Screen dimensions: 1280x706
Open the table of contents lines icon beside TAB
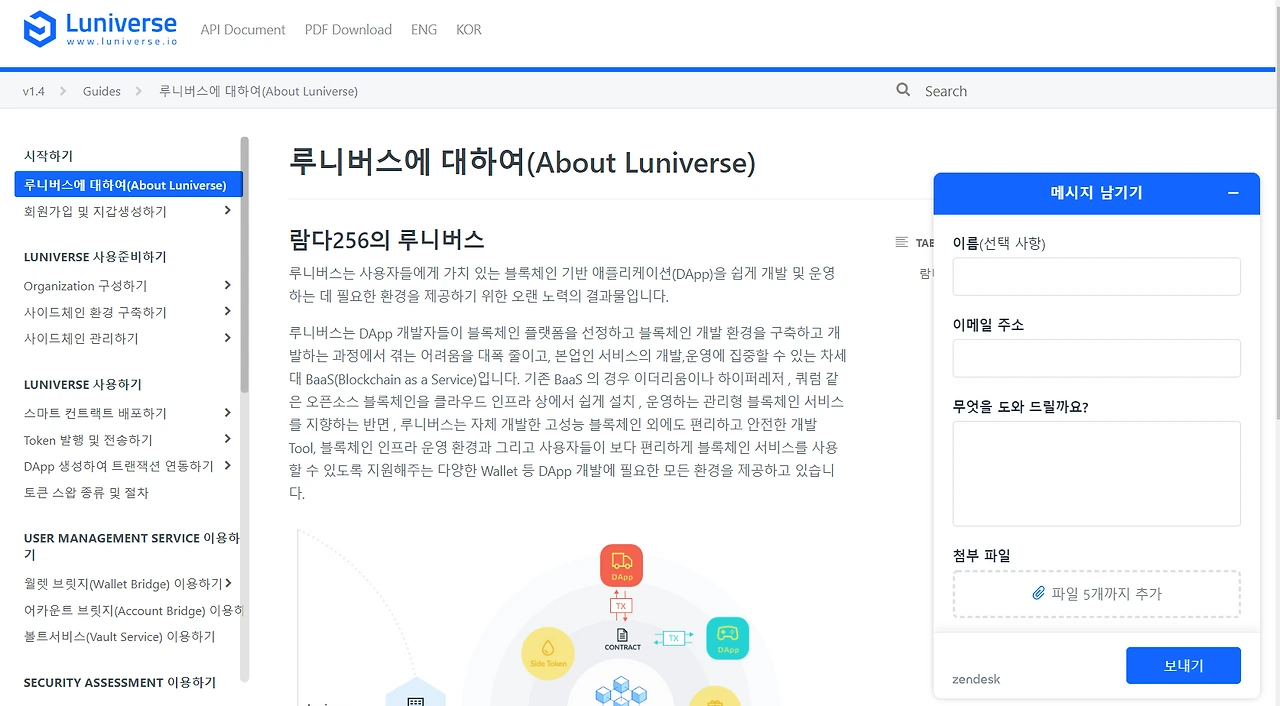[900, 242]
